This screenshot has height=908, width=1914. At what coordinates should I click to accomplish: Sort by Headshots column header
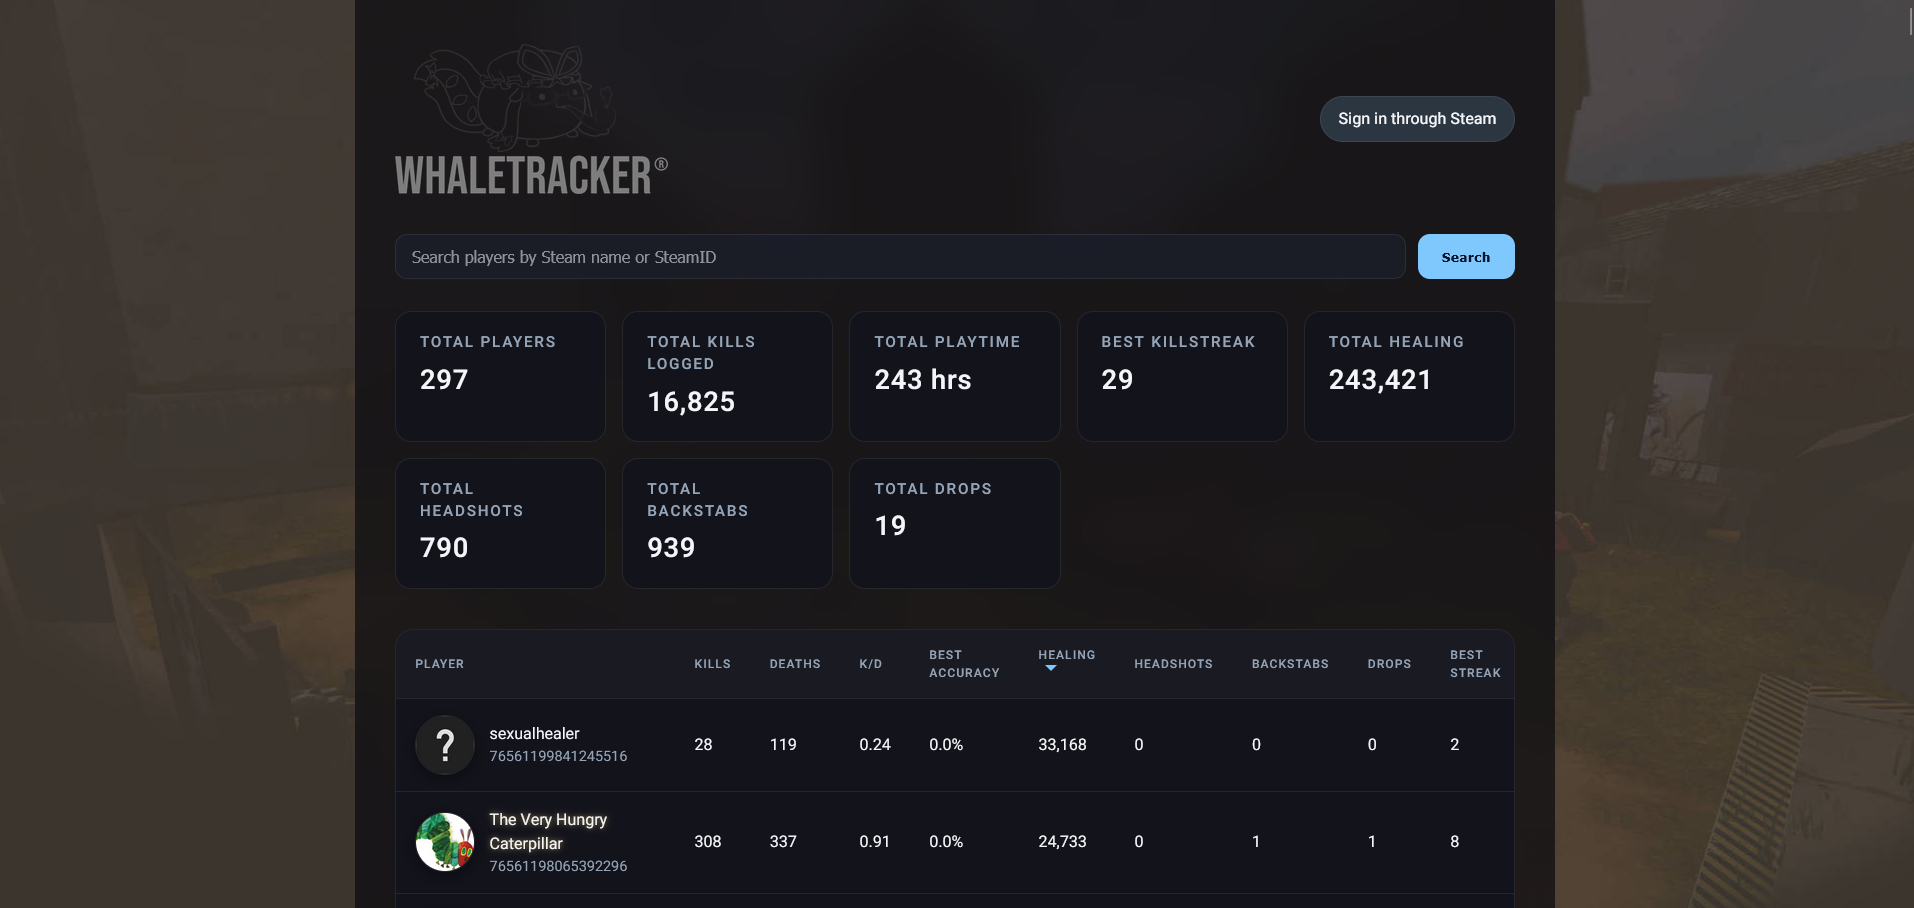1173,664
